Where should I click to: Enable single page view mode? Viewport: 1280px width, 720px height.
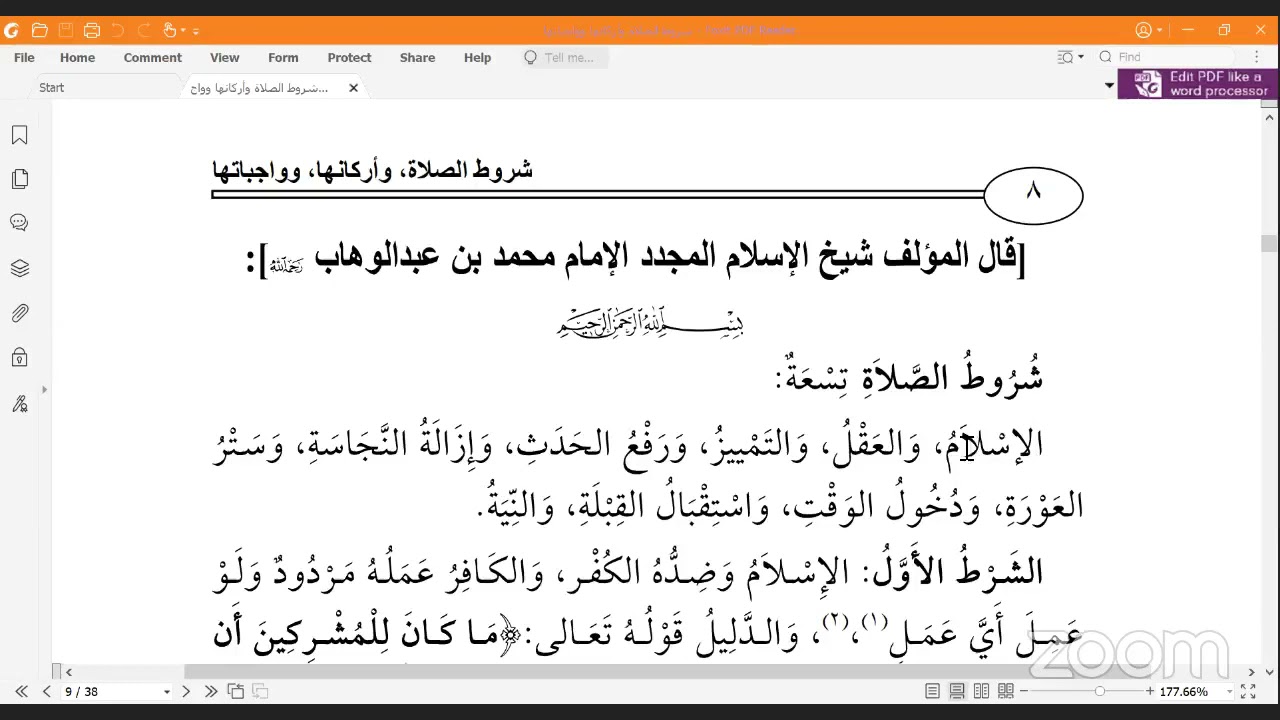click(932, 691)
